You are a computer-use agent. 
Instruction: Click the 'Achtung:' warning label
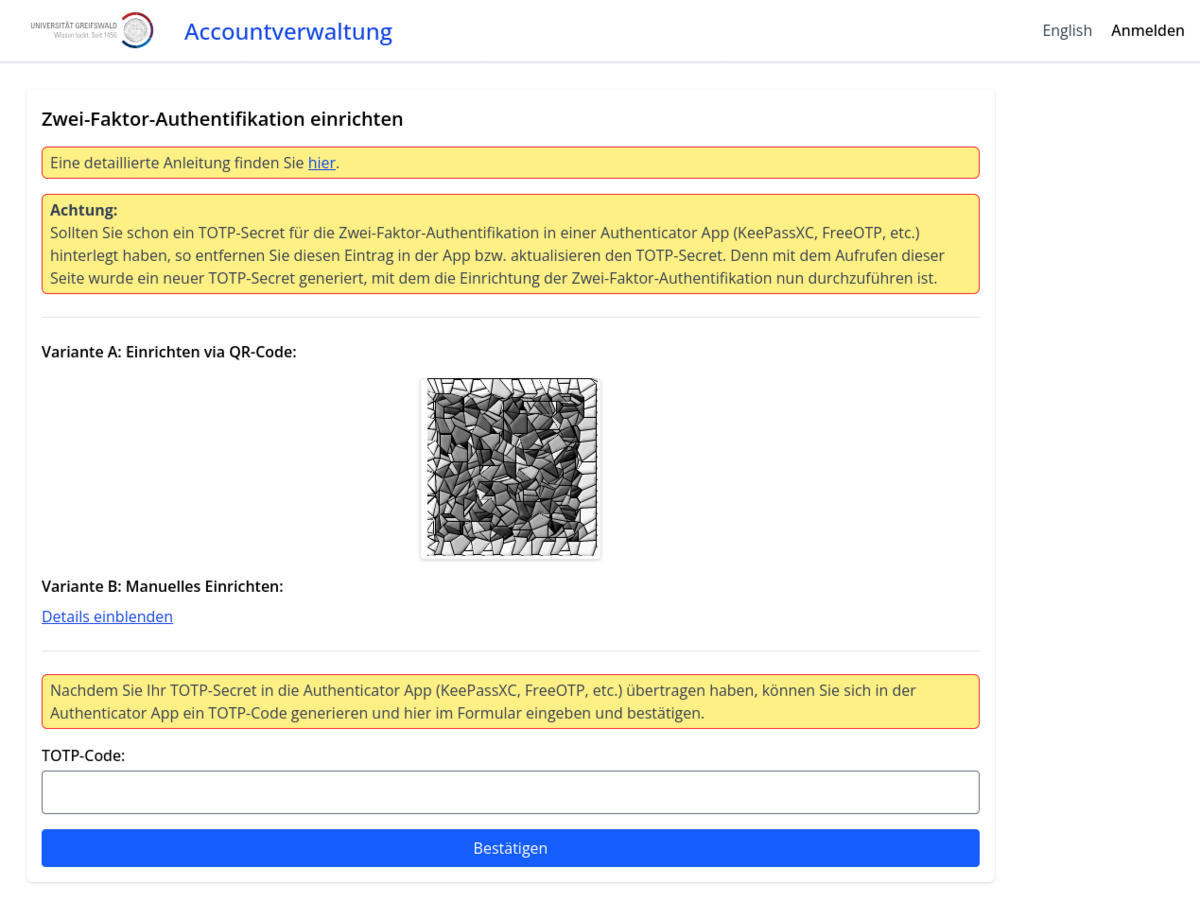click(x=84, y=210)
